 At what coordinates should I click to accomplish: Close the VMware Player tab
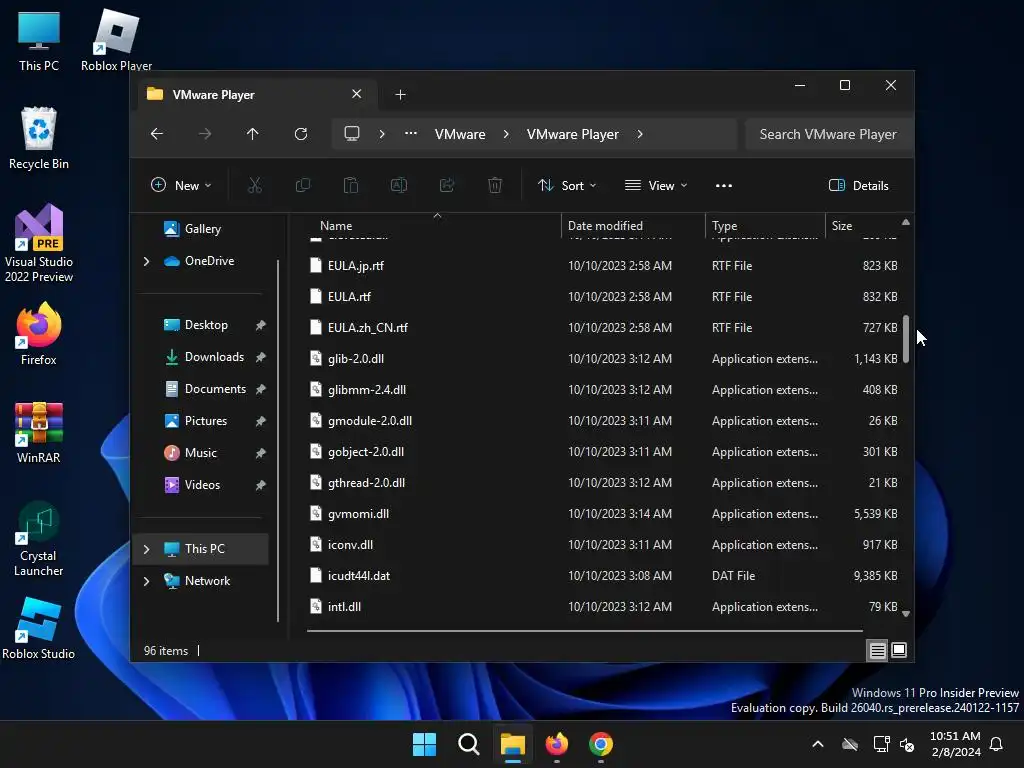point(357,94)
